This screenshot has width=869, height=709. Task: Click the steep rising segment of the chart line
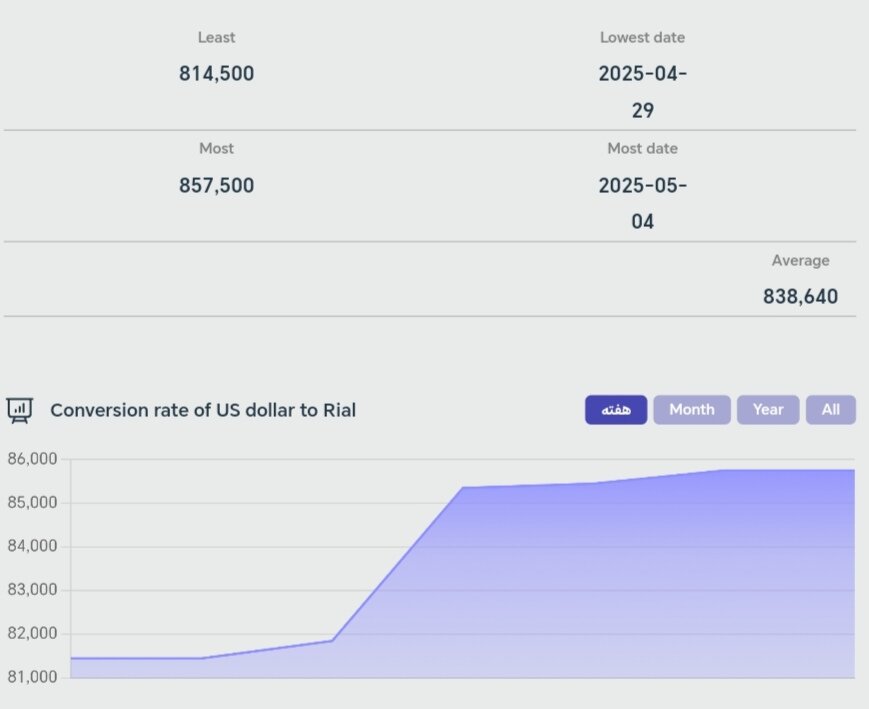[x=396, y=563]
